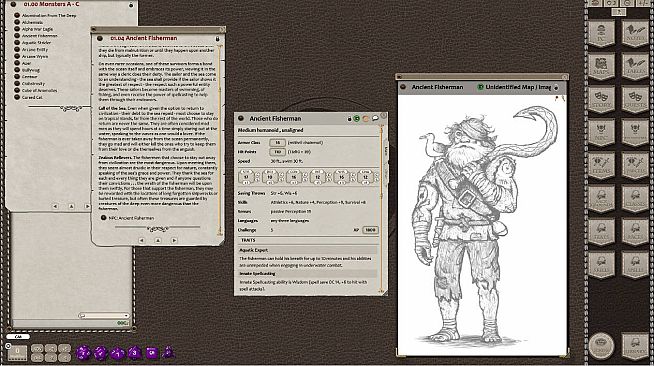Open the Spells sidebar button
The height and width of the screenshot is (366, 654).
point(635,264)
